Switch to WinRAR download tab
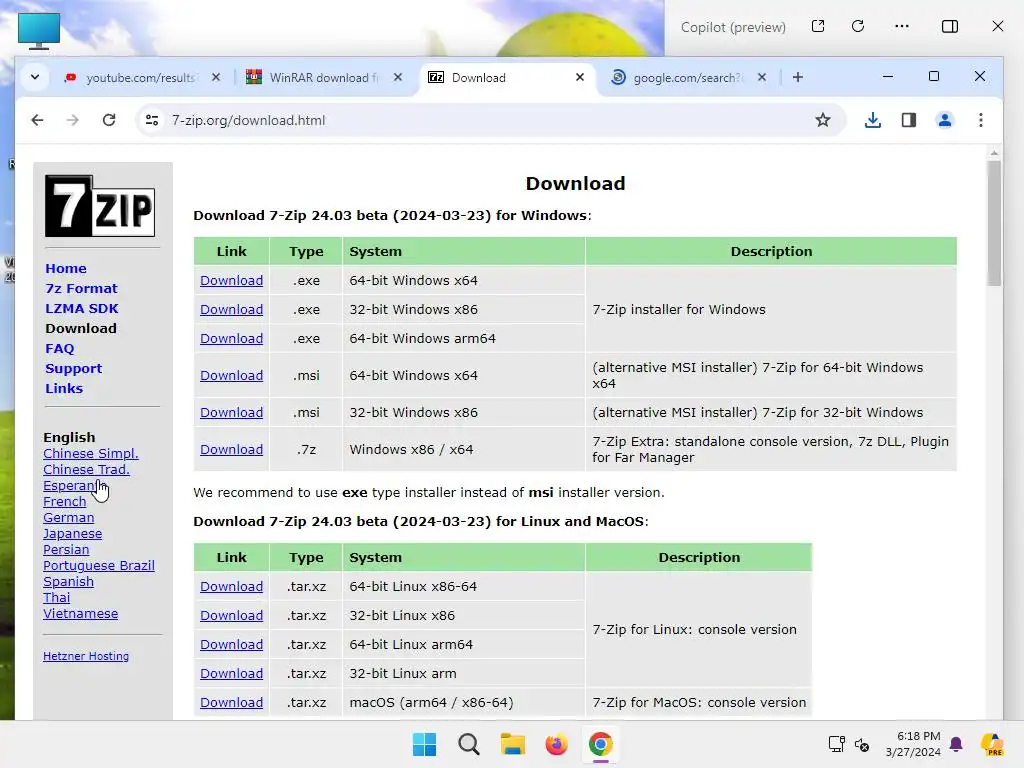This screenshot has width=1024, height=768. pyautogui.click(x=323, y=78)
